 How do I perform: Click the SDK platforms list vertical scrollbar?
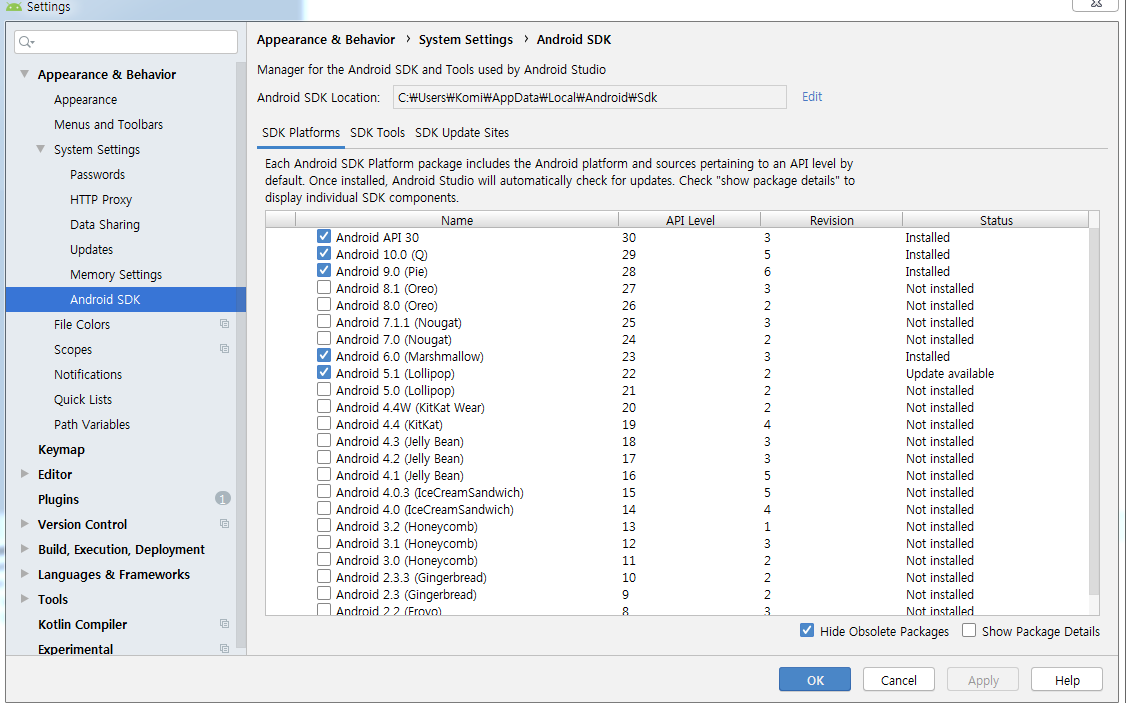click(x=1094, y=412)
